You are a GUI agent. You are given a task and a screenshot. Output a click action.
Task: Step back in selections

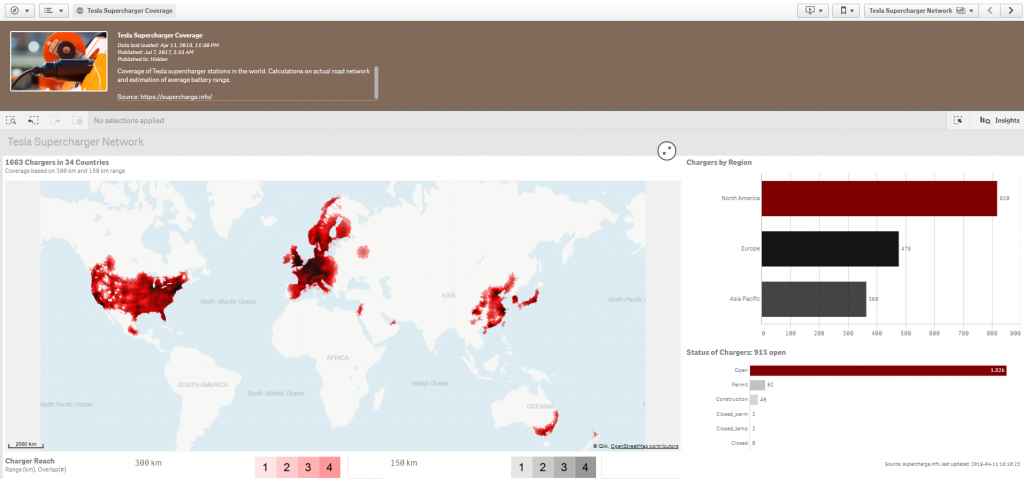pyautogui.click(x=33, y=120)
